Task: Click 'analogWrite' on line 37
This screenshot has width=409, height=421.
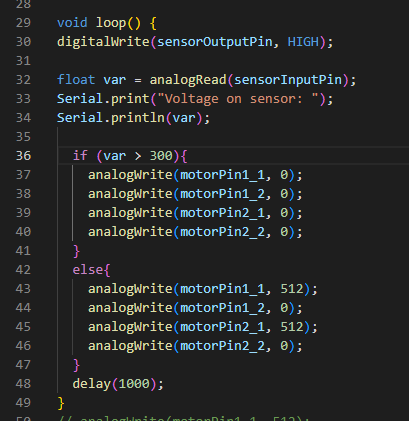Action: [130, 175]
